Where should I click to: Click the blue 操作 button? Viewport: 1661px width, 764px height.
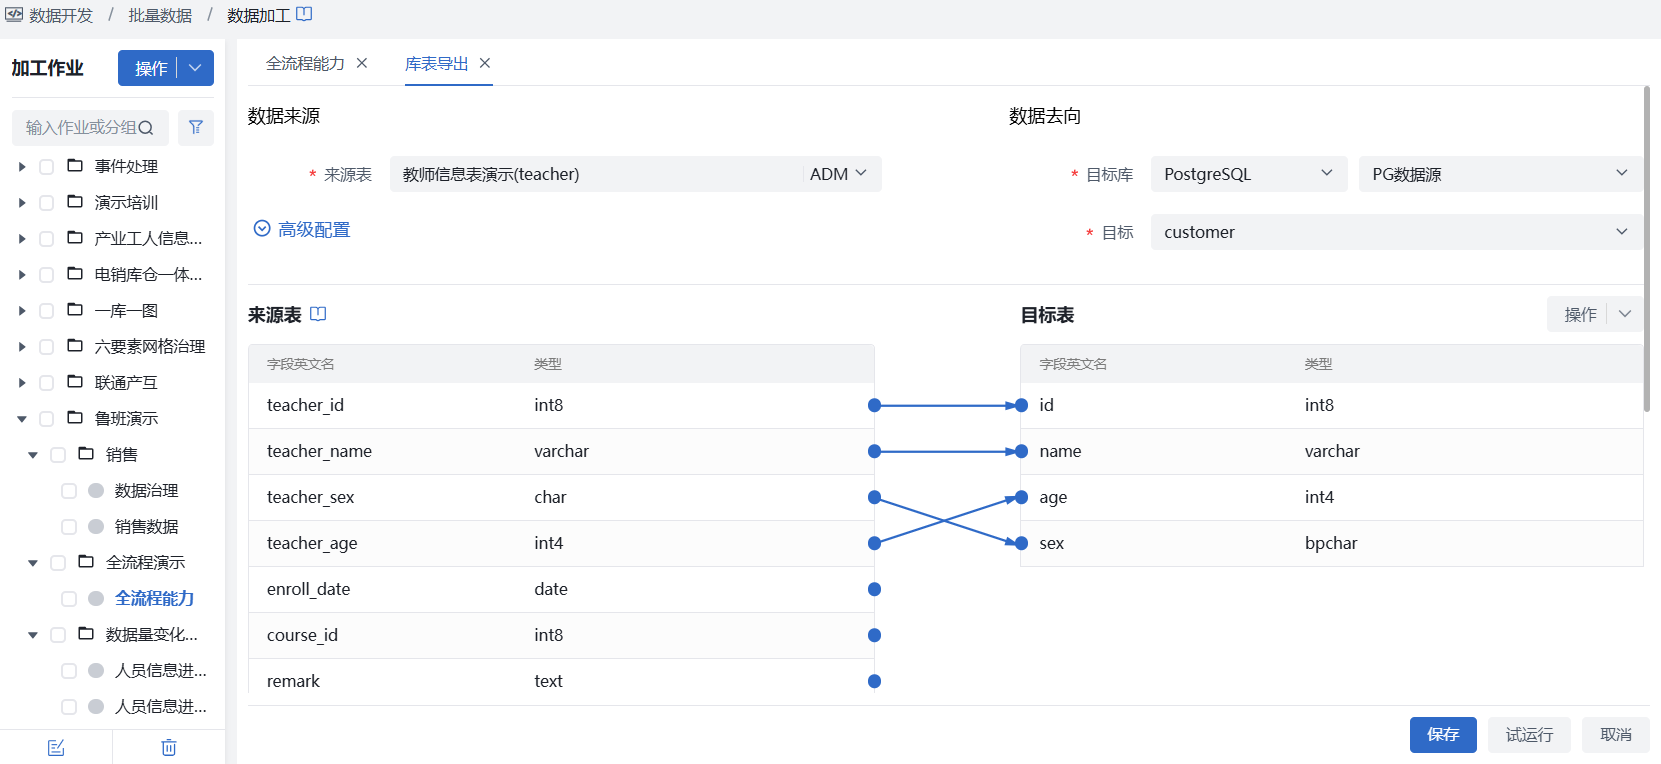click(151, 68)
